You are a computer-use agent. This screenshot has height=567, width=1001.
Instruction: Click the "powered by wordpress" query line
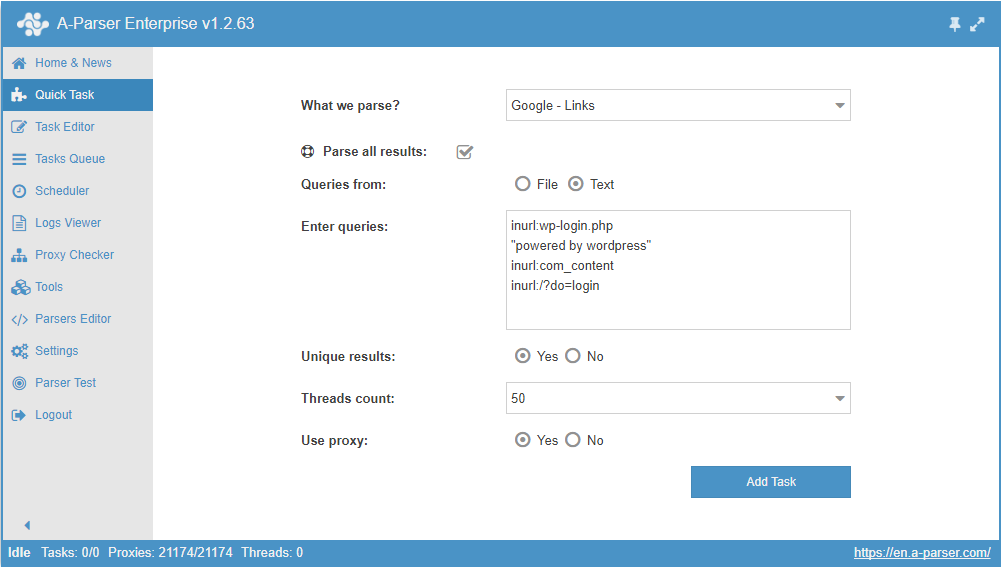[x=581, y=246]
